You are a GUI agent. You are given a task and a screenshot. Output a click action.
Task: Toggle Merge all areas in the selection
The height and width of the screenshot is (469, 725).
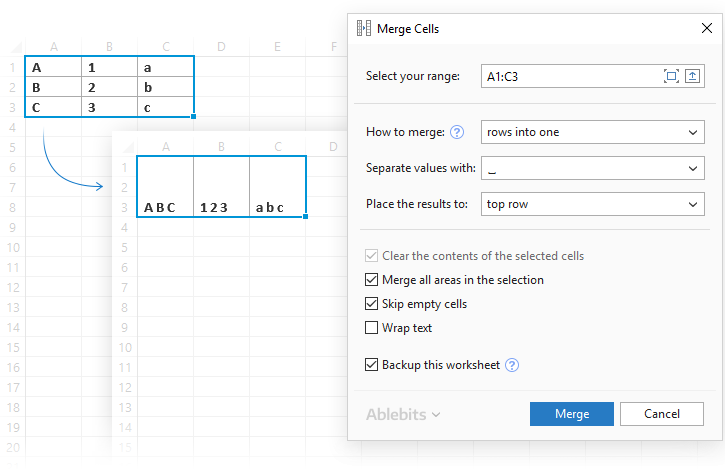point(373,280)
